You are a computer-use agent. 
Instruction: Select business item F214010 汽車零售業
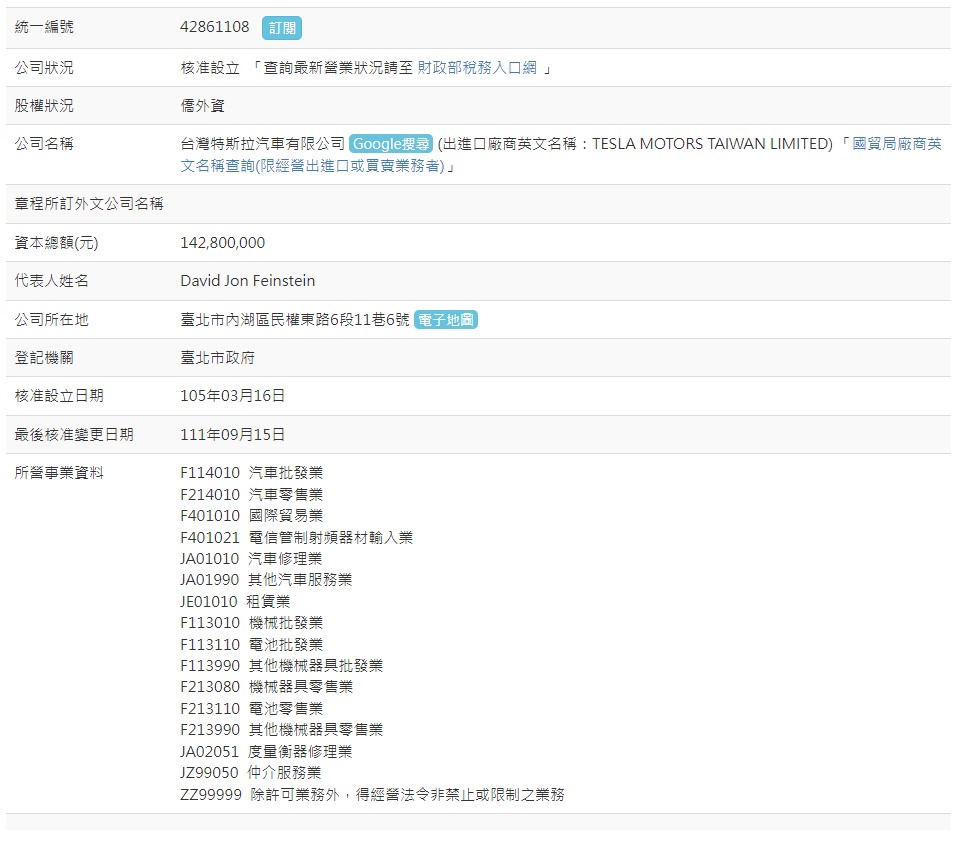pos(251,494)
